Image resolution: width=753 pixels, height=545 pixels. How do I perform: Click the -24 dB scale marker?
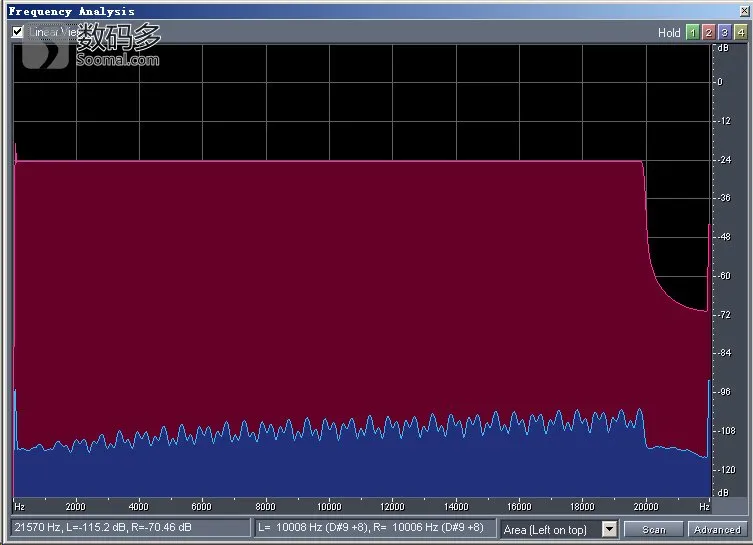point(724,159)
